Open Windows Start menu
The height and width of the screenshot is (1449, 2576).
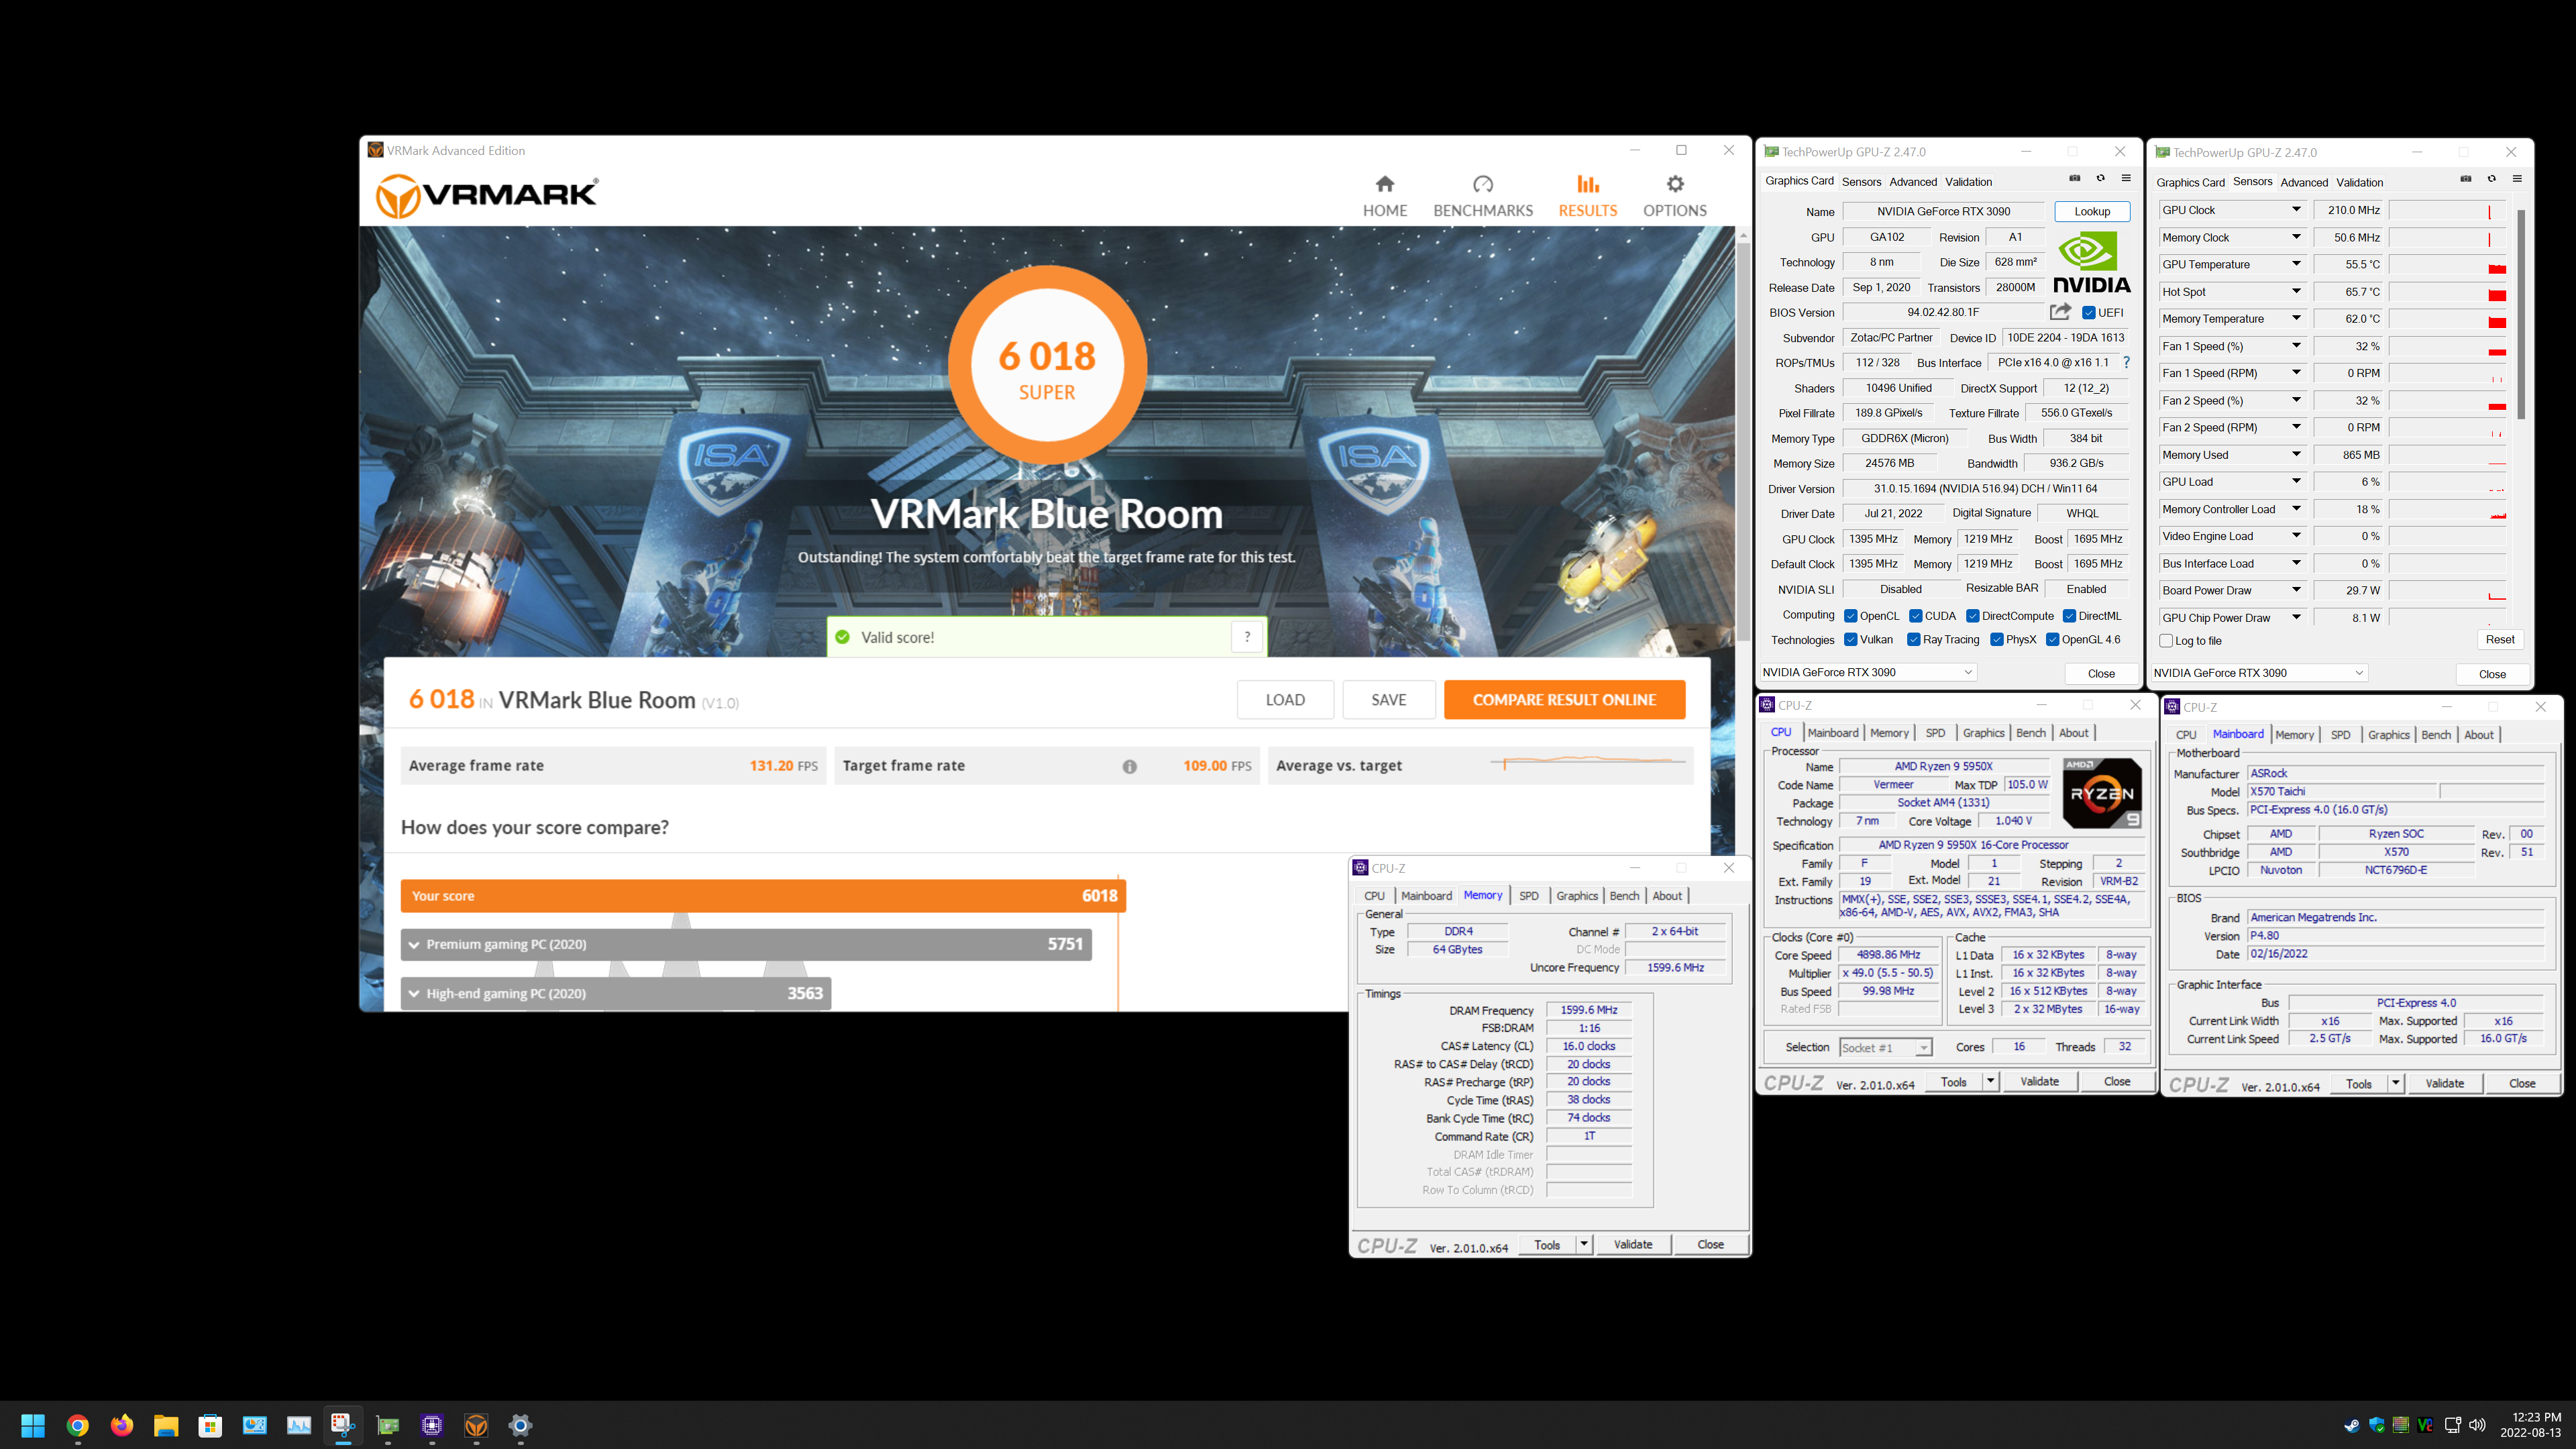33,1425
